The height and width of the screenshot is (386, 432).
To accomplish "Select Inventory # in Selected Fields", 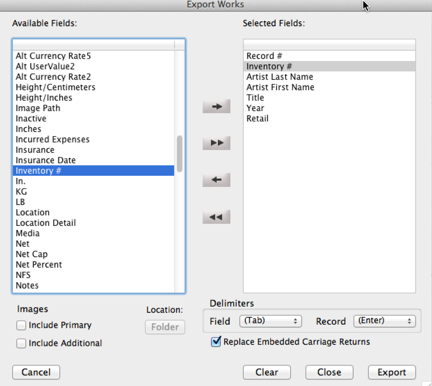I will (x=329, y=66).
